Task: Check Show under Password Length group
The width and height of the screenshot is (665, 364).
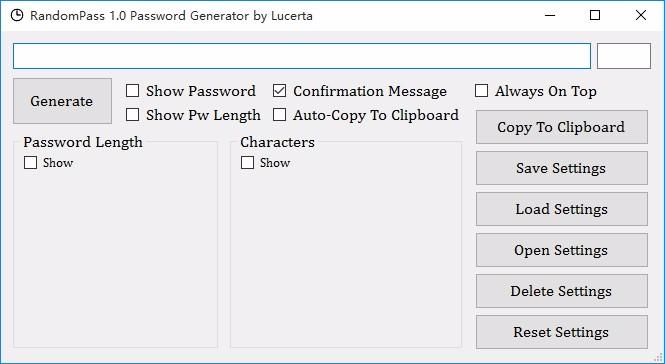Action: [31, 162]
